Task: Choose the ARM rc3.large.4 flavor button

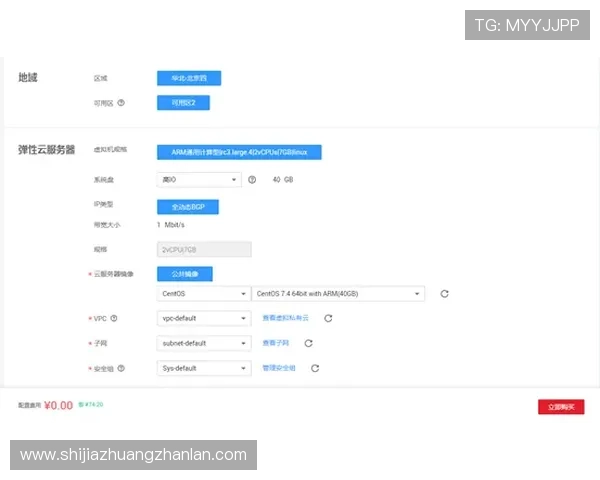Action: [x=239, y=152]
